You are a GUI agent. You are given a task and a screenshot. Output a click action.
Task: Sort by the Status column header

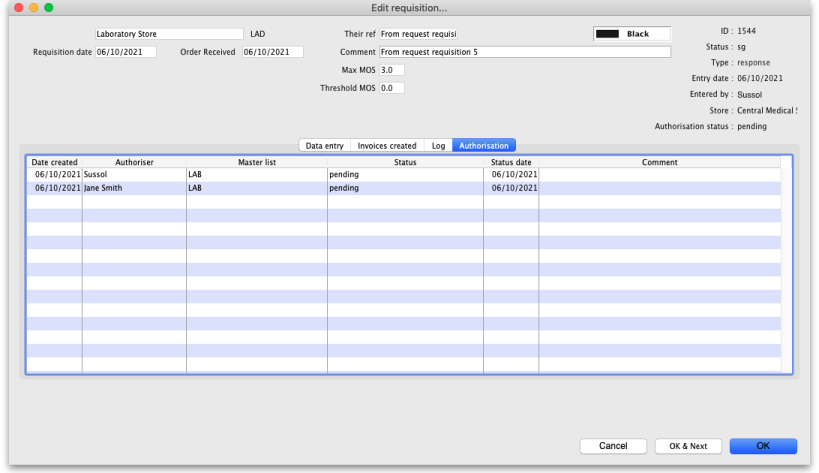[x=405, y=162]
